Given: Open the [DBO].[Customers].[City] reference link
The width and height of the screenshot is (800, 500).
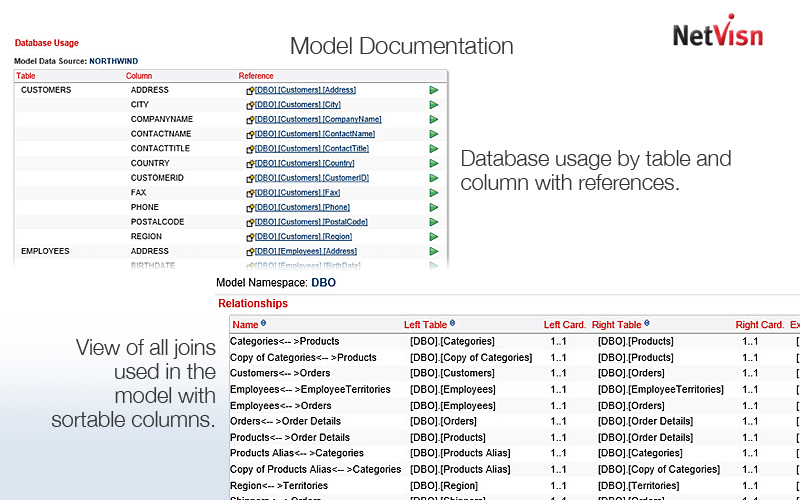Looking at the screenshot, I should (x=297, y=105).
